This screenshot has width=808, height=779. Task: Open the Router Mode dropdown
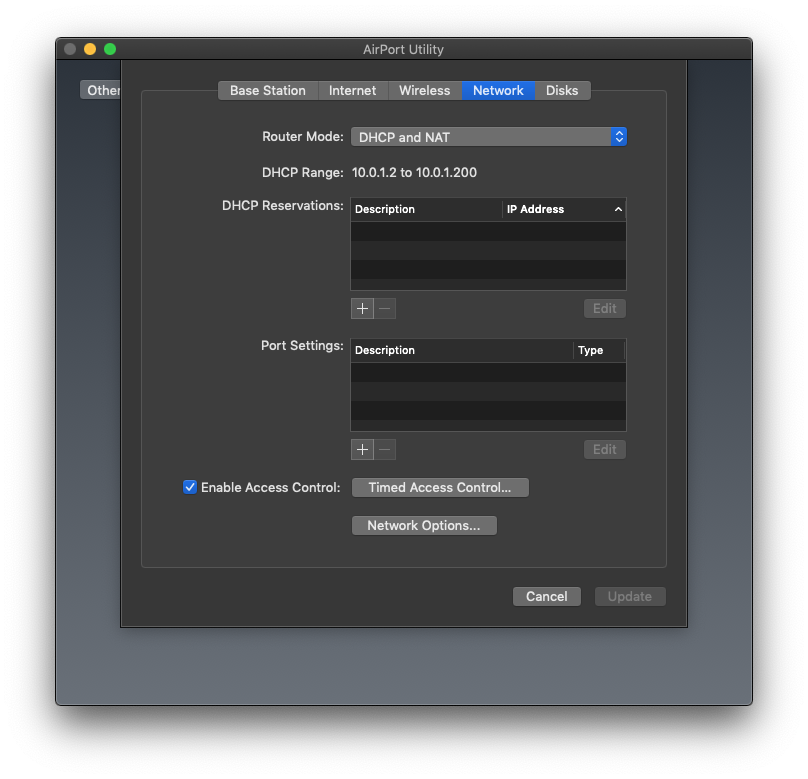click(x=489, y=137)
